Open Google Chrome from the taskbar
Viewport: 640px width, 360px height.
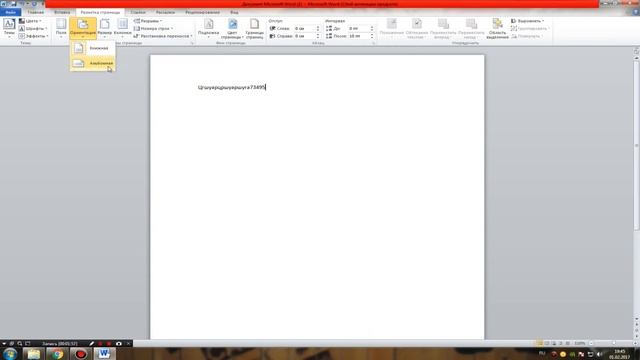point(57,354)
